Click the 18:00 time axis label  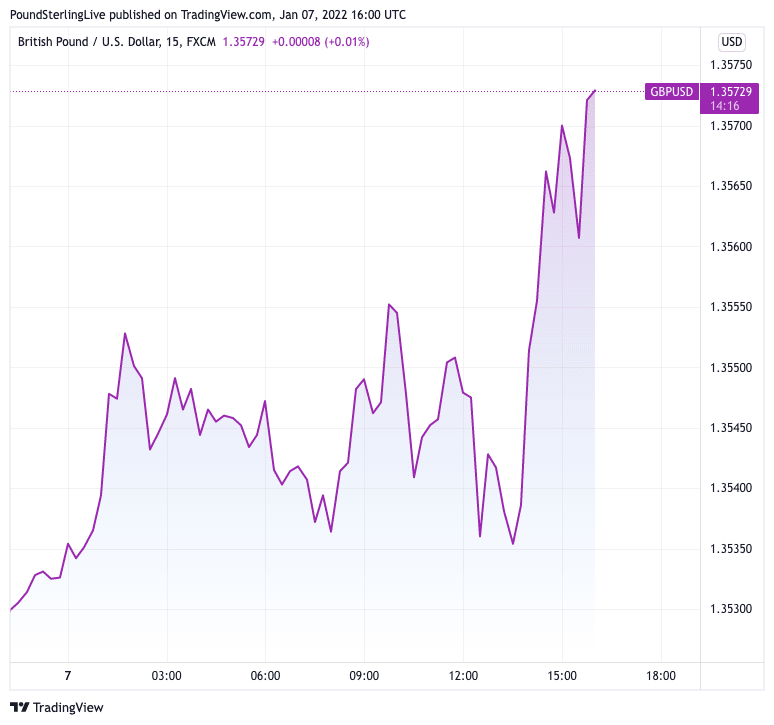point(661,676)
